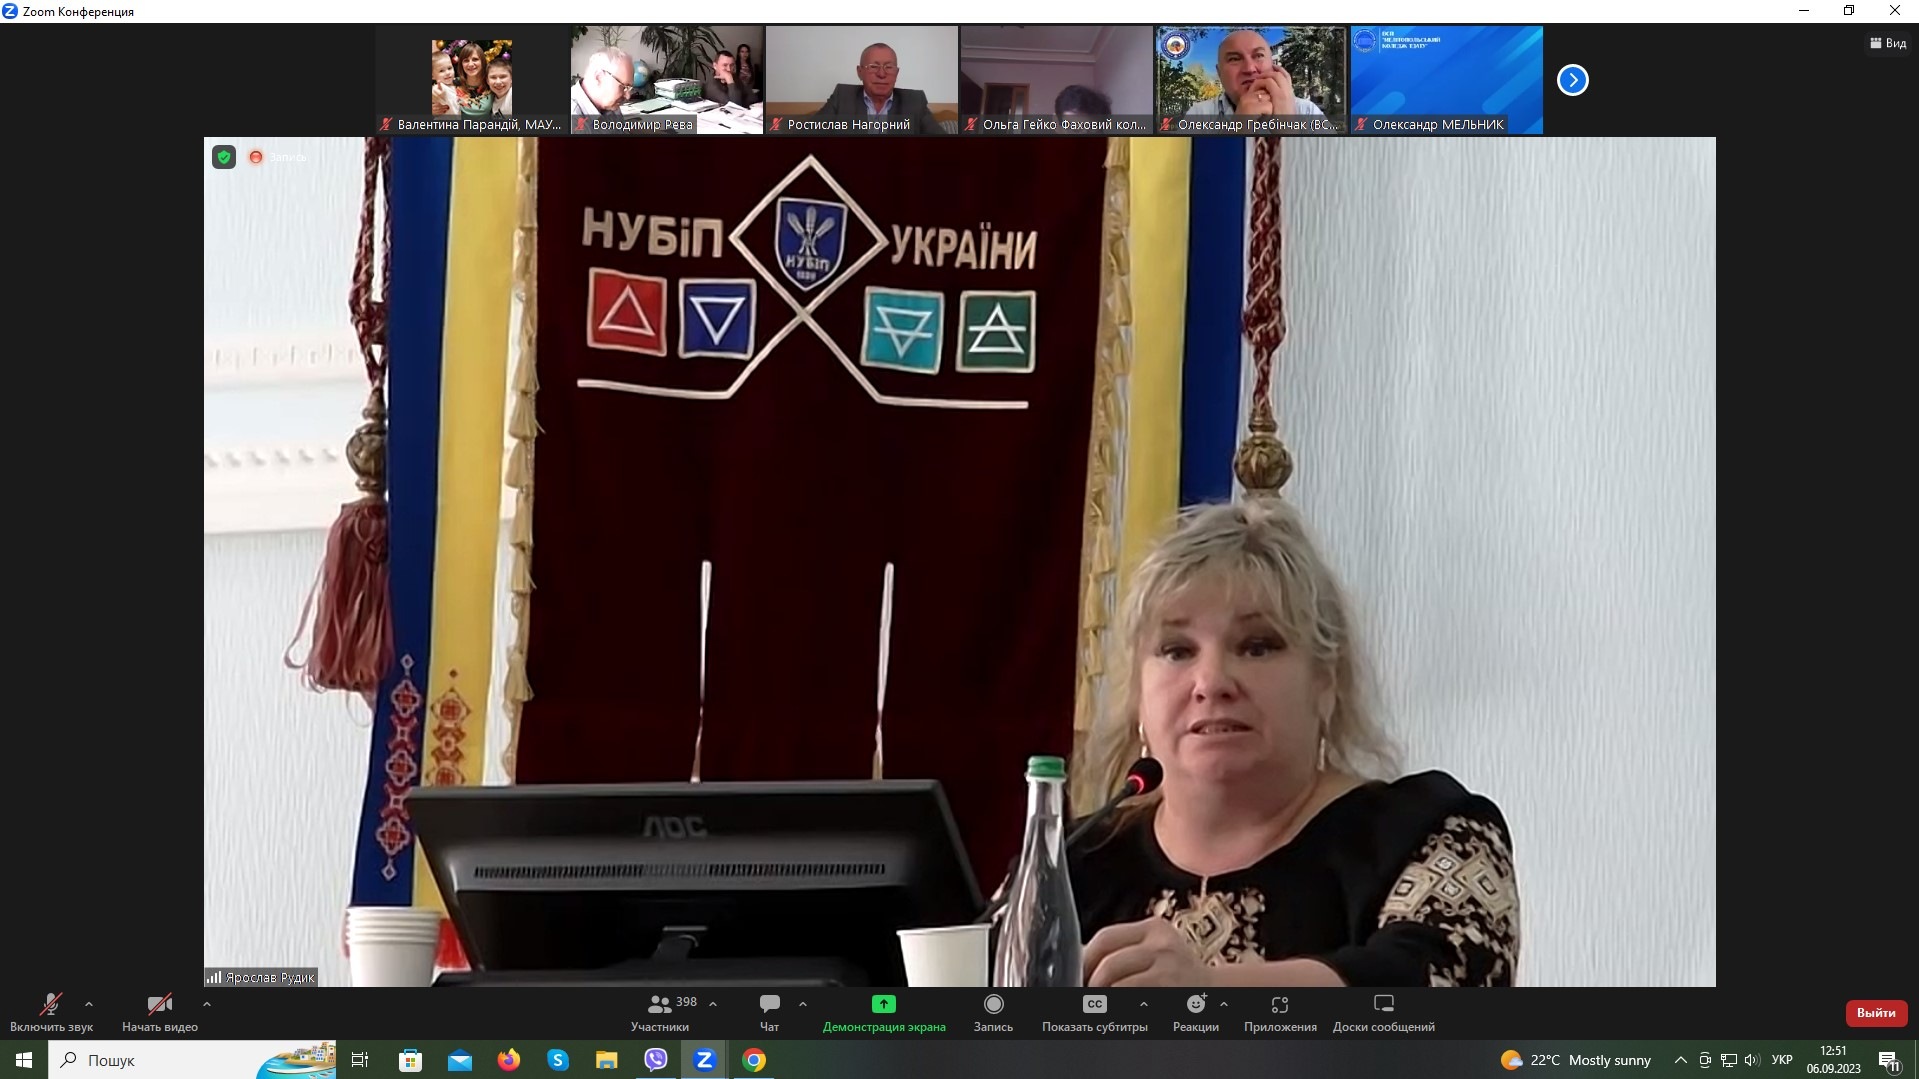Image resolution: width=1919 pixels, height=1079 pixels.
Task: Expand video options arrow beside Начать видео
Action: 207,1004
